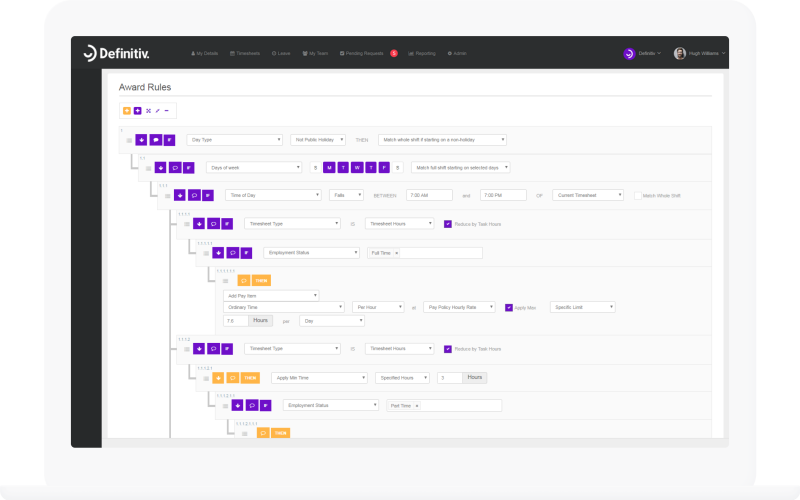The image size is (800, 500).
Task: Click filter icon on Part Time Employment Status rule
Action: 265,406
